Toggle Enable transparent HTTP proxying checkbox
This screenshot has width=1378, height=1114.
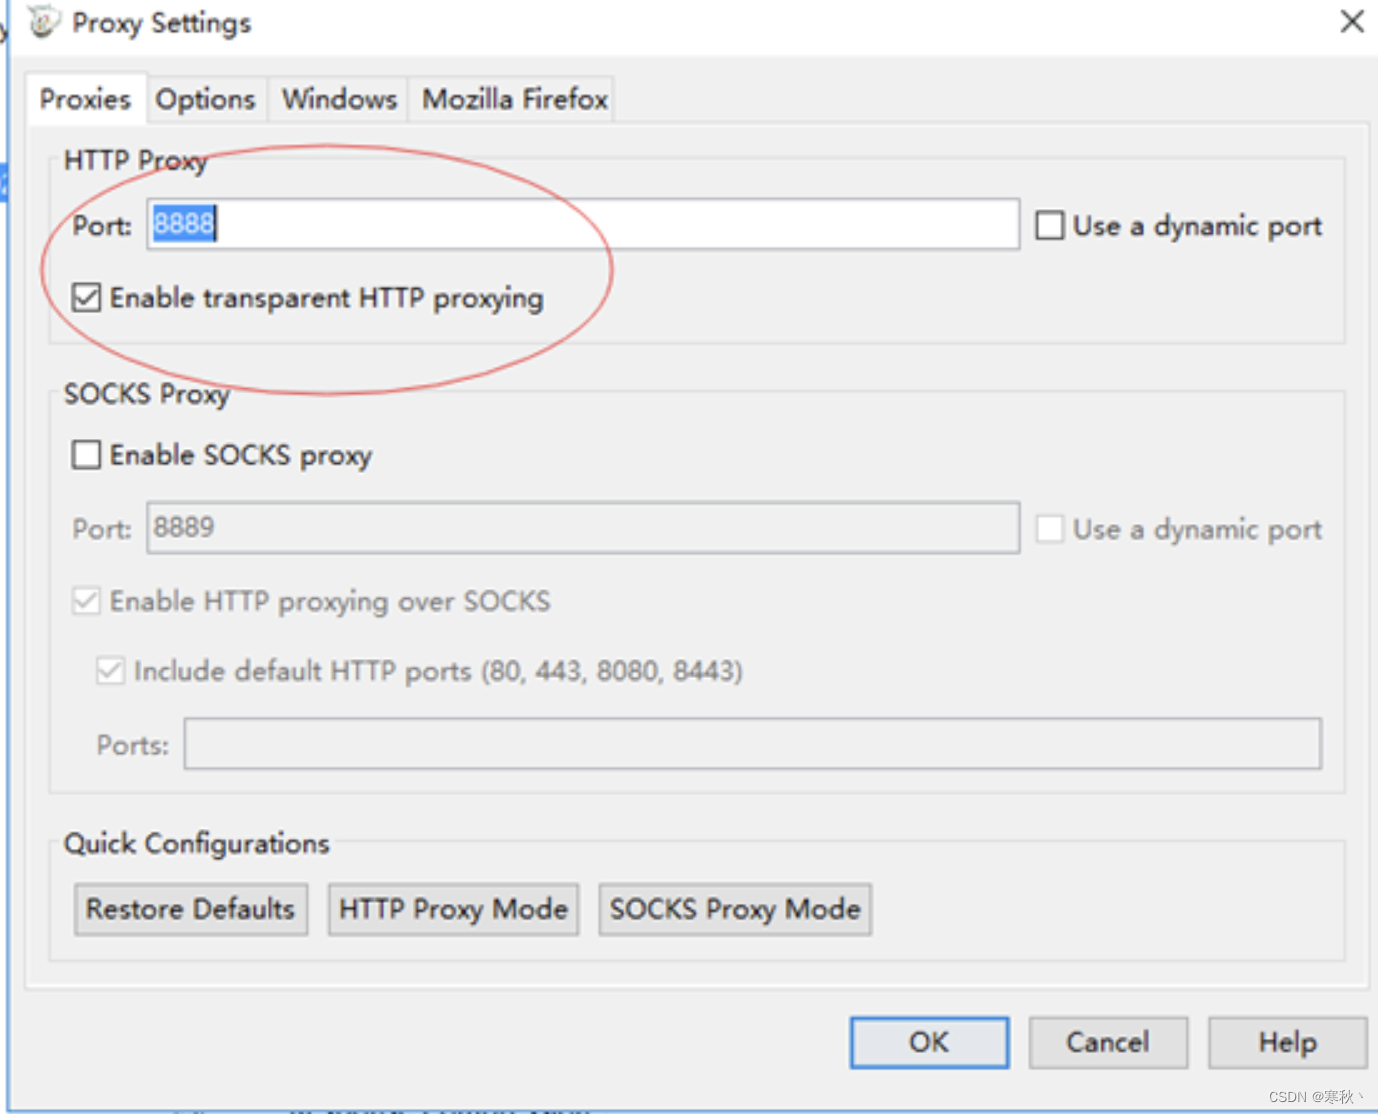[x=86, y=297]
